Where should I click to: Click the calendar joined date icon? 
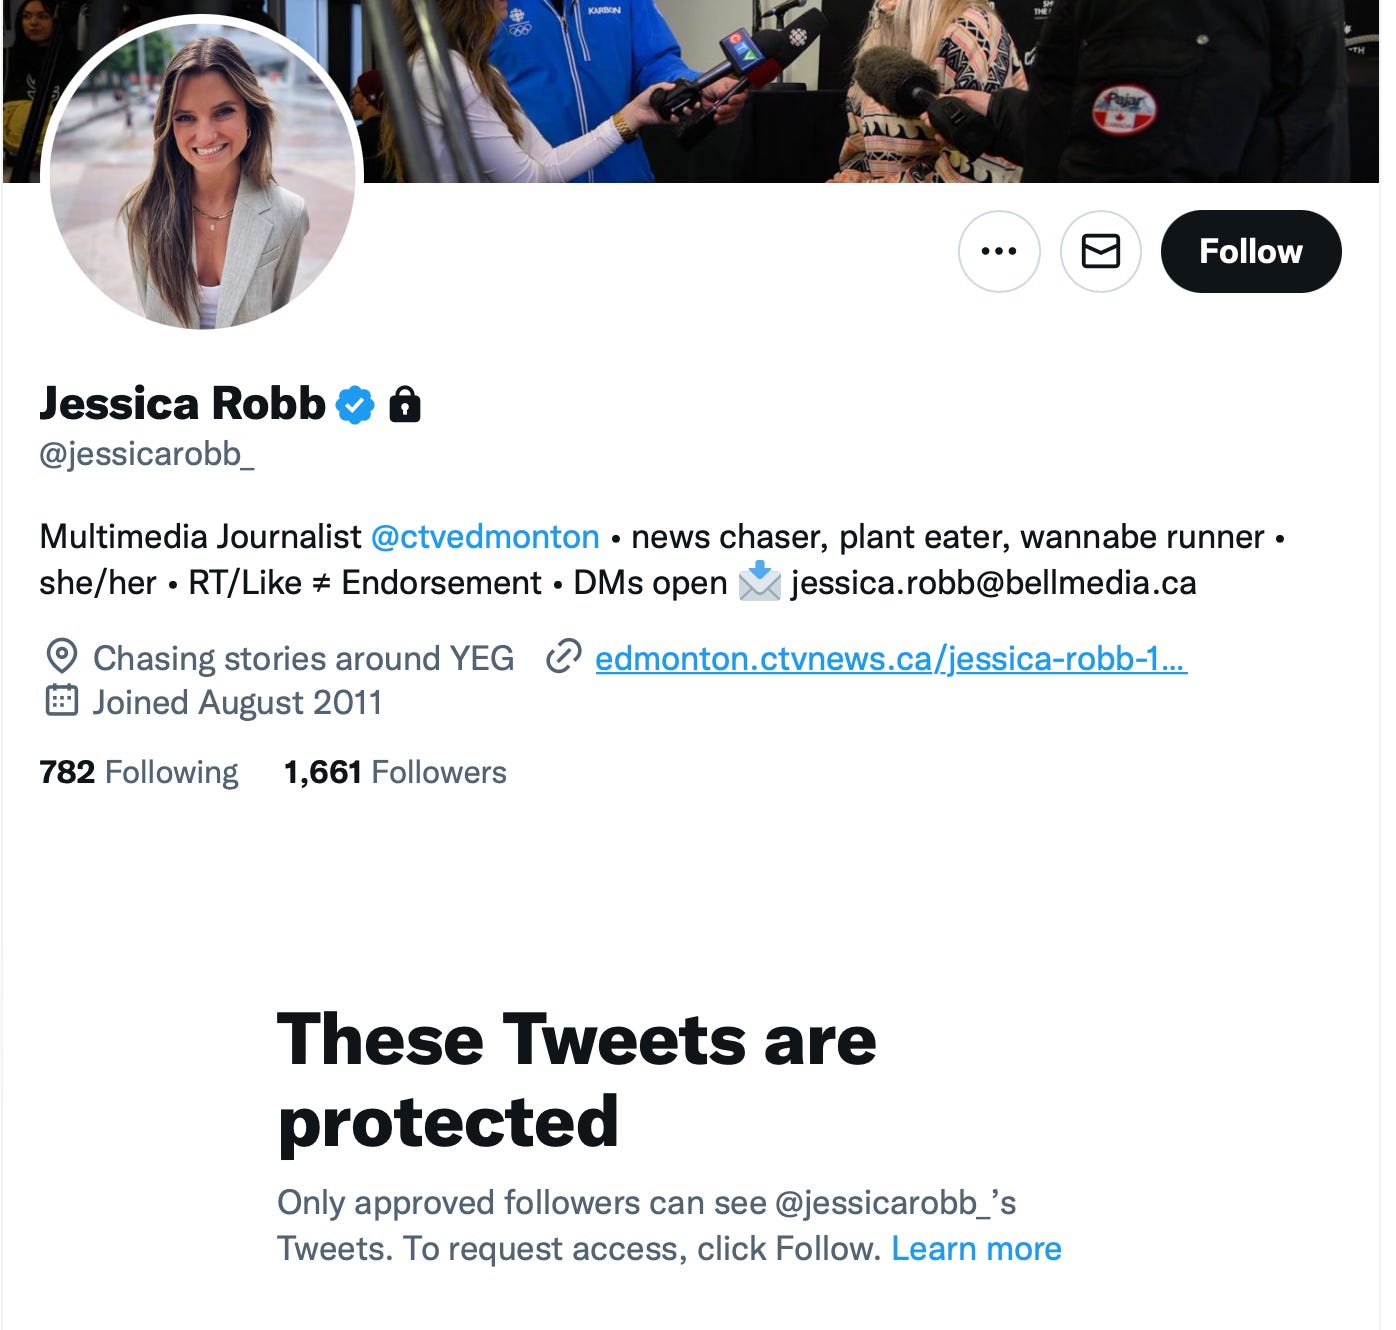click(62, 701)
